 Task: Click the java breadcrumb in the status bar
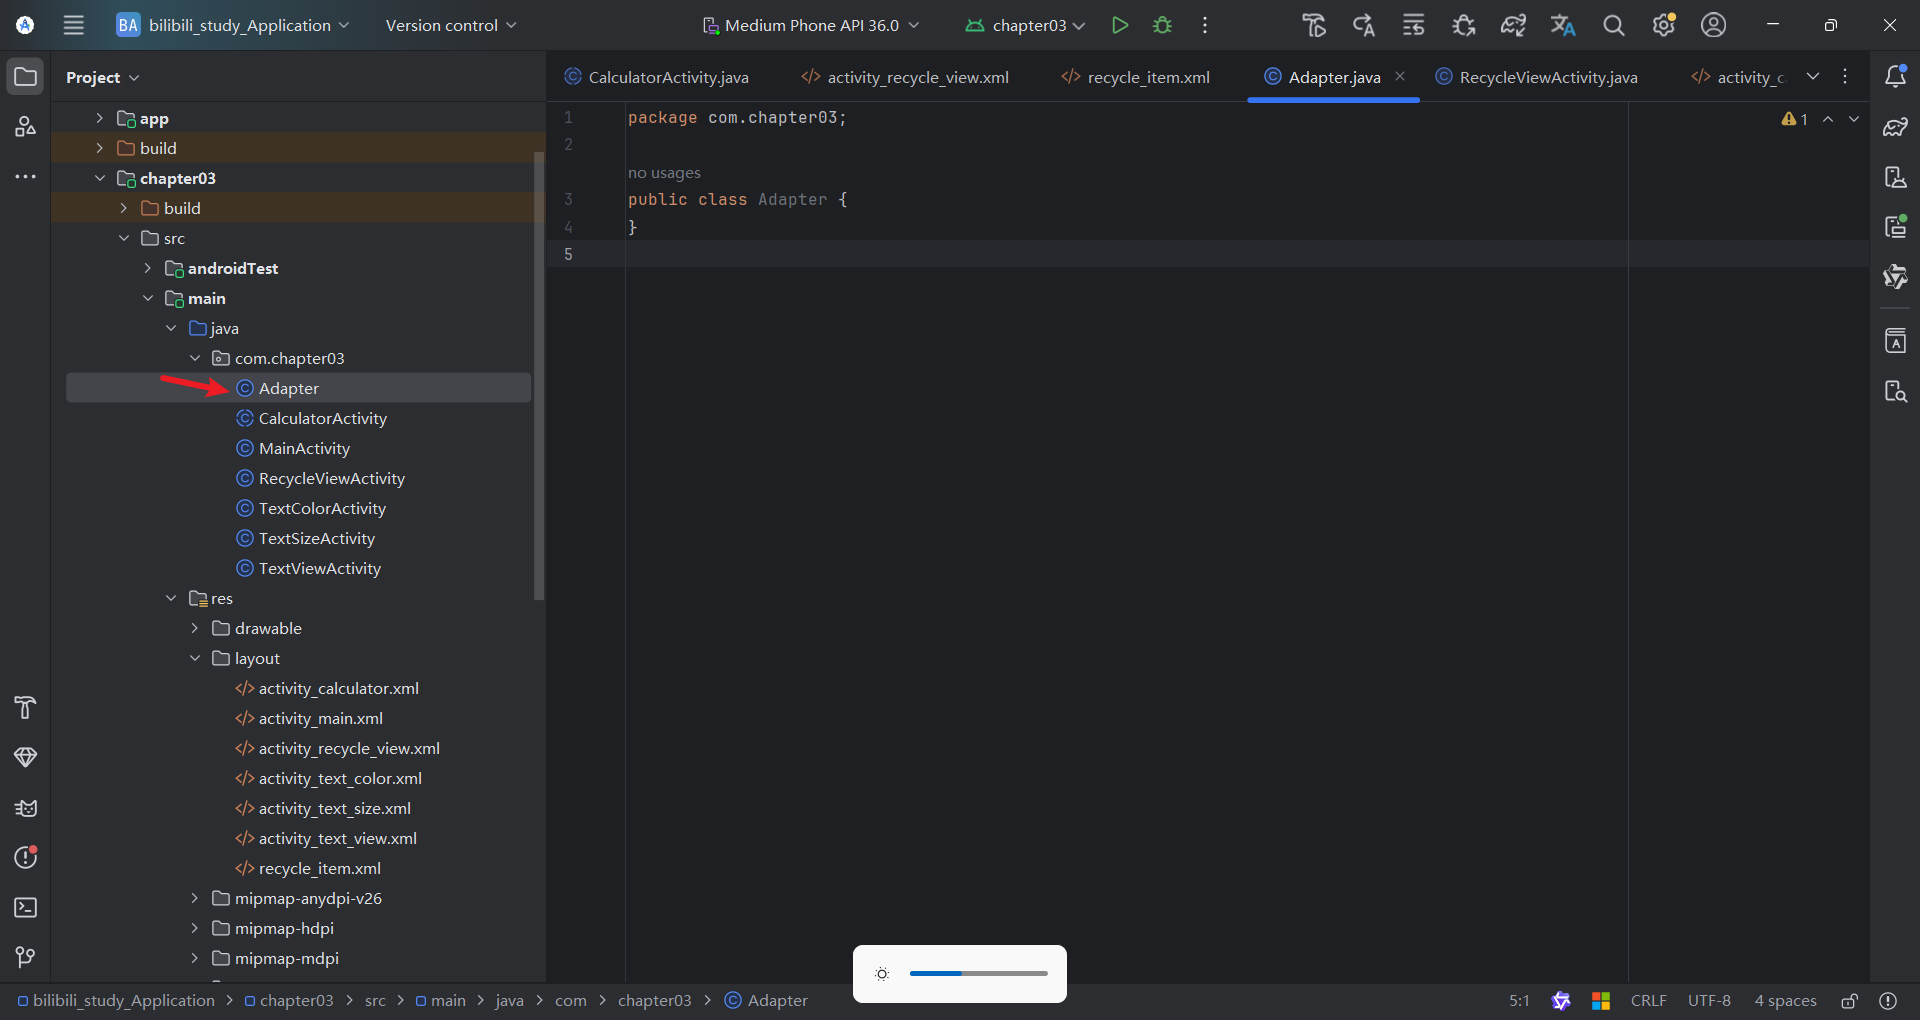coord(509,1001)
